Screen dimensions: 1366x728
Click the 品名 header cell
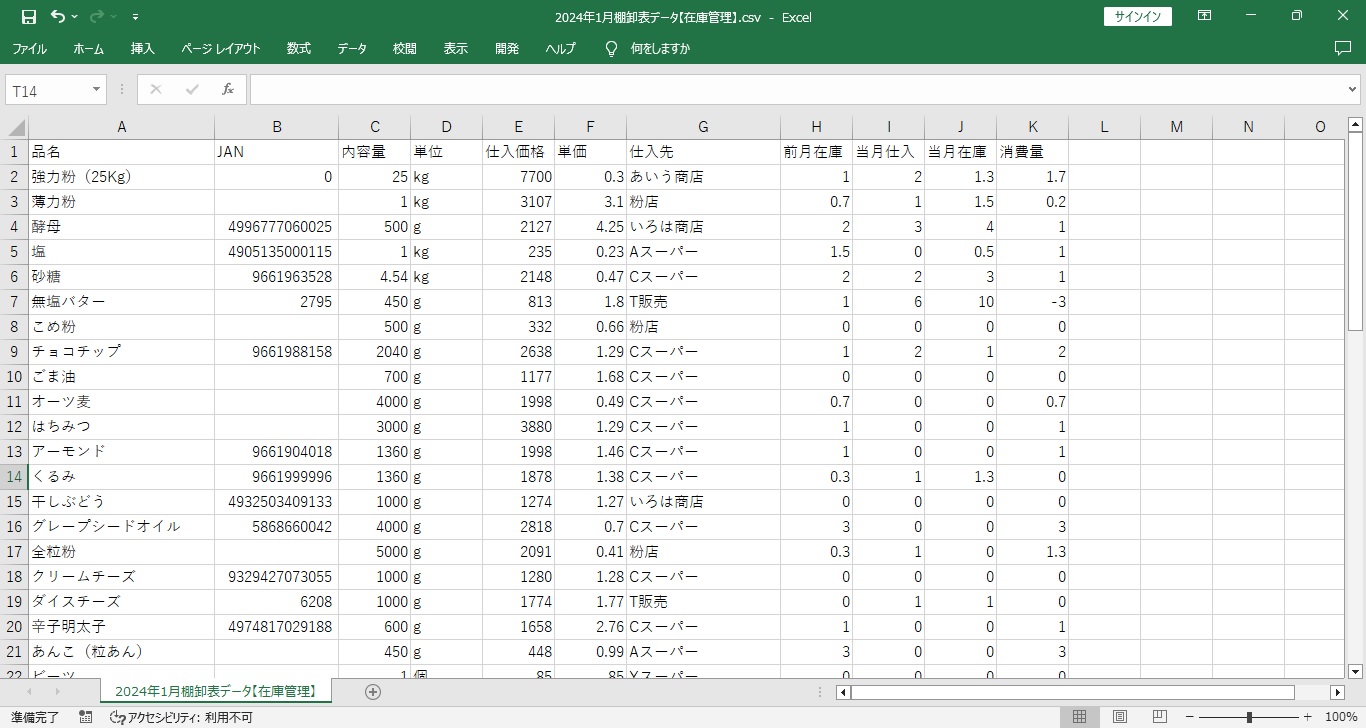click(x=121, y=152)
